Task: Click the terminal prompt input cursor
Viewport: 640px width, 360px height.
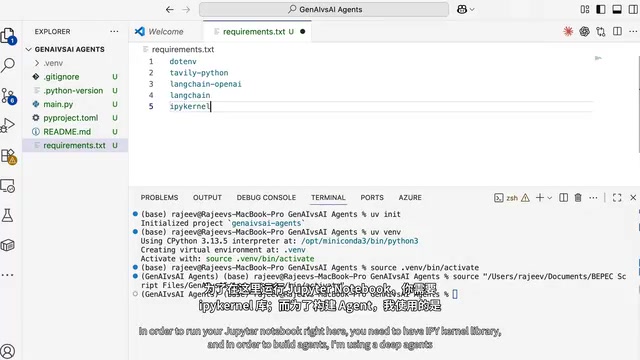Action: (x=455, y=294)
